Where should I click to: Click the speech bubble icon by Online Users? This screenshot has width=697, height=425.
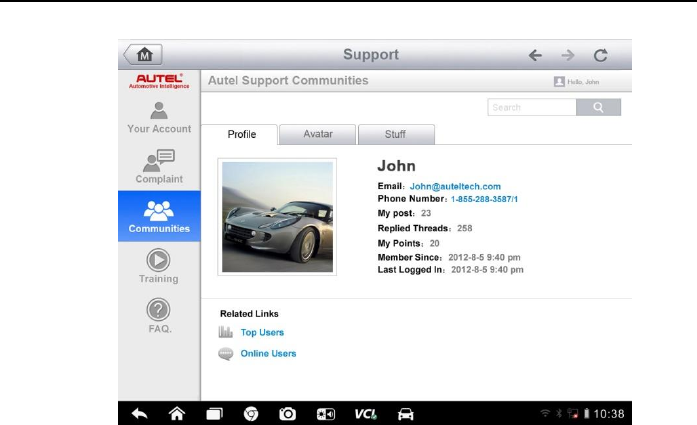tap(225, 354)
